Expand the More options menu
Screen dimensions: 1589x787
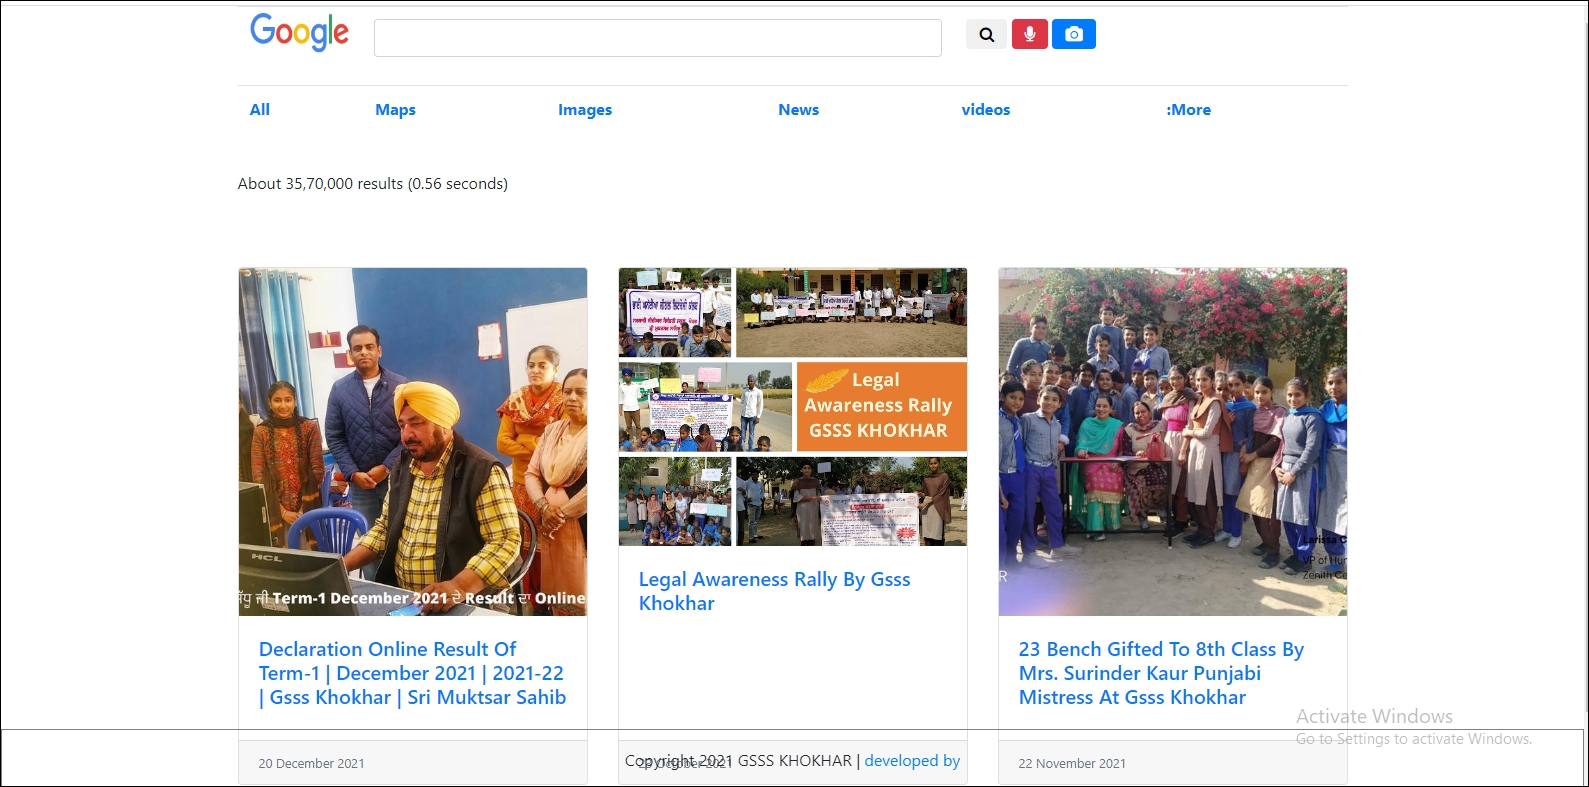click(x=1188, y=110)
